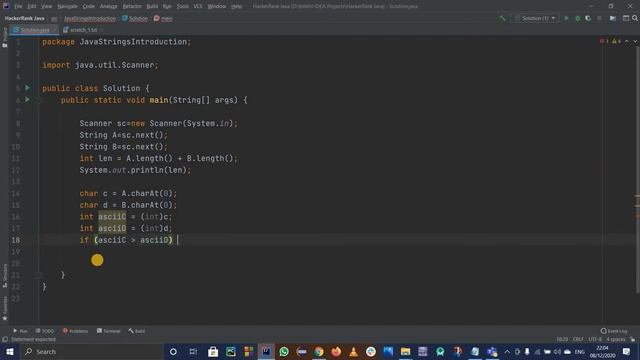Change 4 spaces indent setting

point(616,340)
